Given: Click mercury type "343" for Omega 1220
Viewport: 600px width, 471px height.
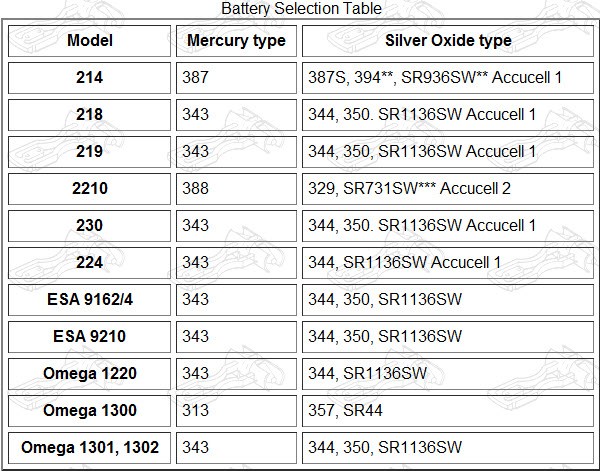Looking at the screenshot, I should click(x=236, y=374).
